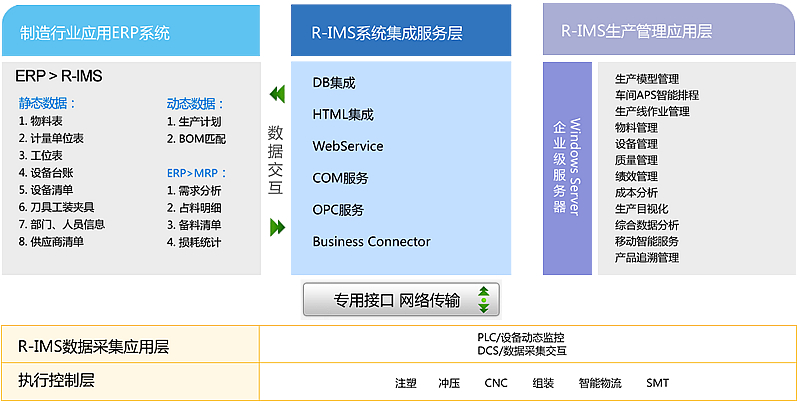This screenshot has height=409, width=800.
Task: Click CNC in execution control layer
Action: click(x=496, y=383)
